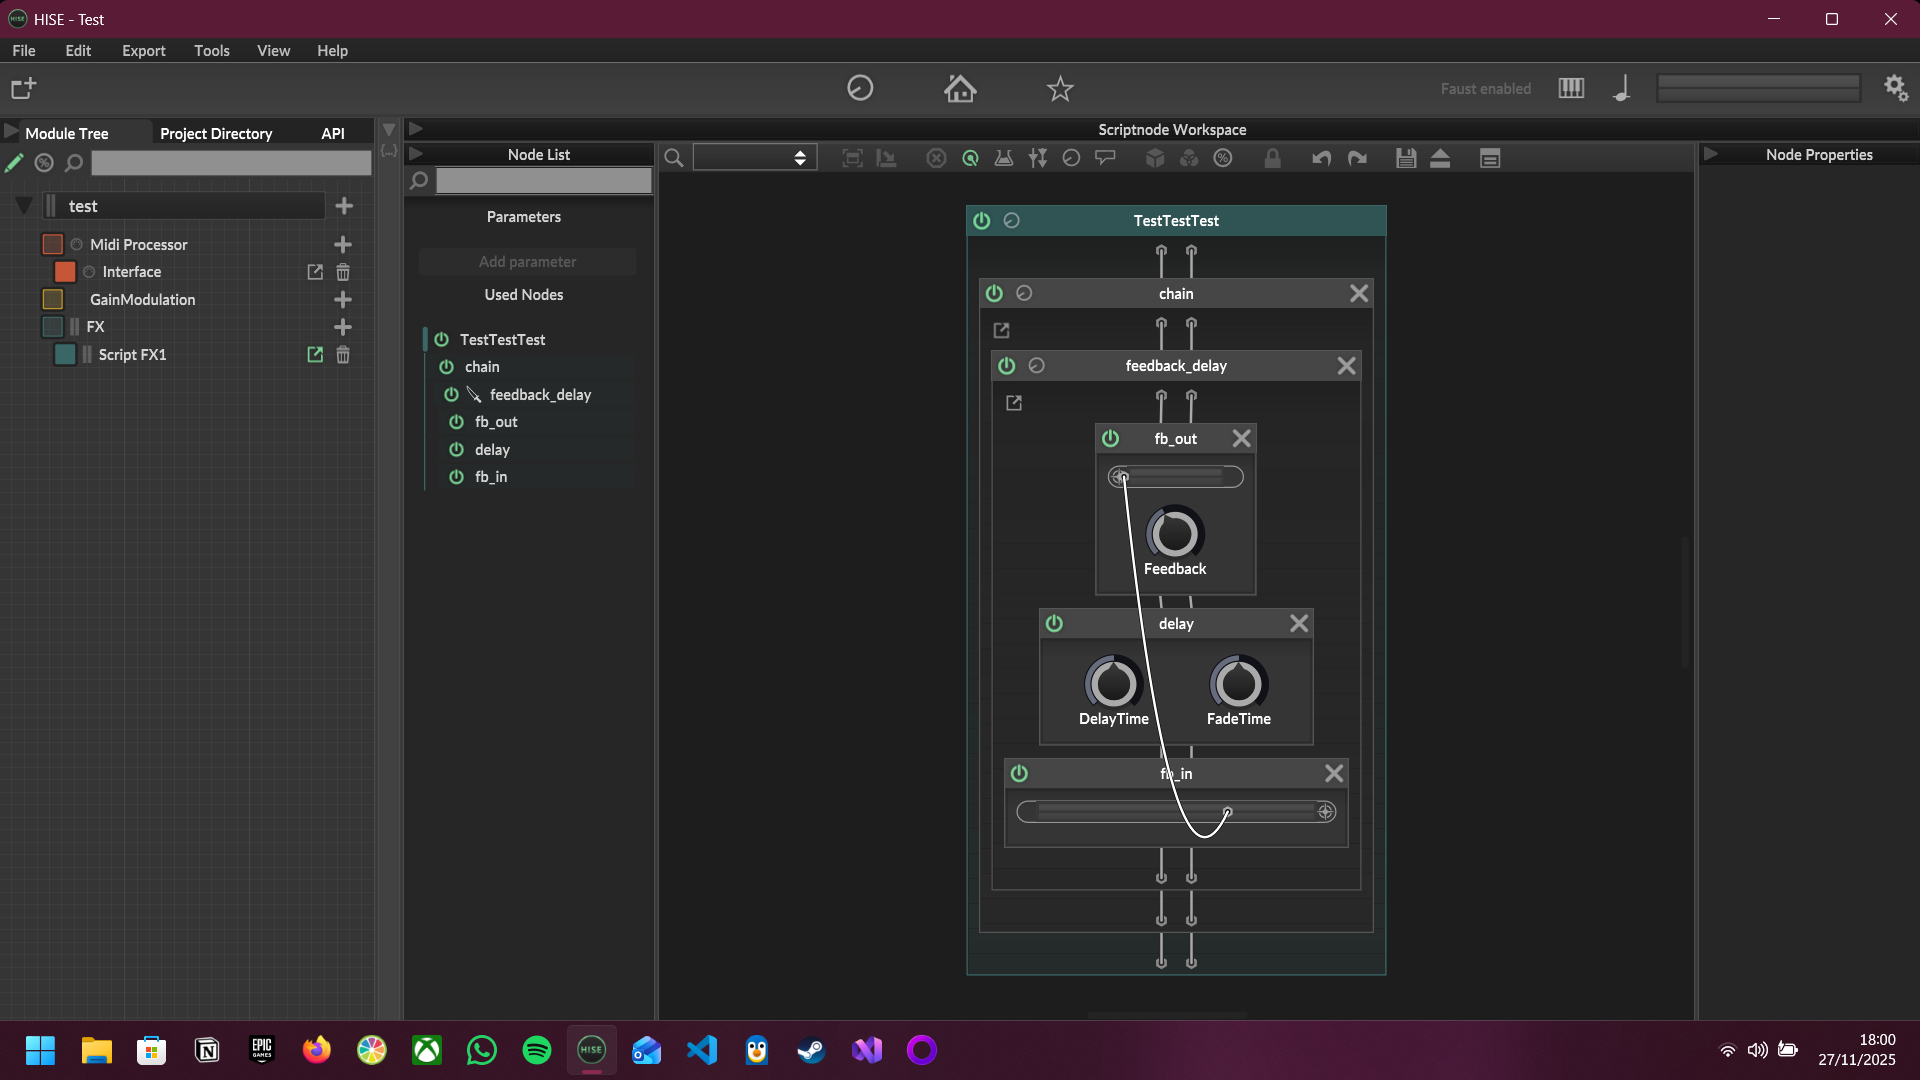Click the lock icon in workspace toolbar
Image resolution: width=1920 pixels, height=1080 pixels.
pyautogui.click(x=1272, y=158)
